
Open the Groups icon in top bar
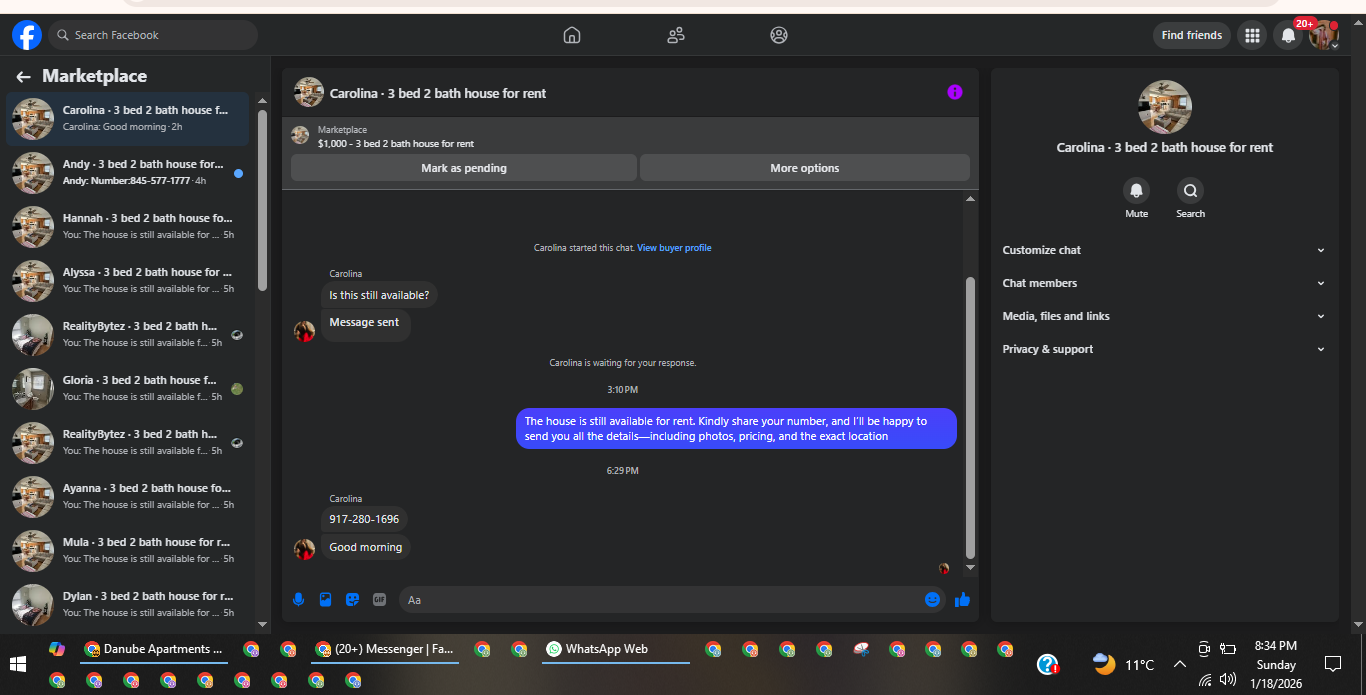(779, 35)
